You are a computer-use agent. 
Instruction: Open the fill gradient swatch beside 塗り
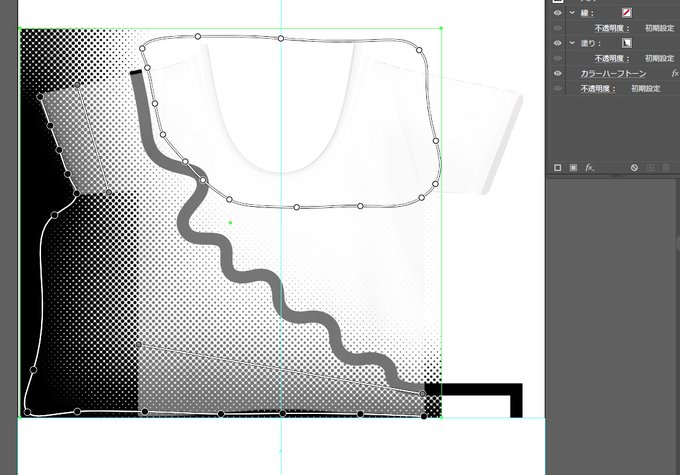626,43
